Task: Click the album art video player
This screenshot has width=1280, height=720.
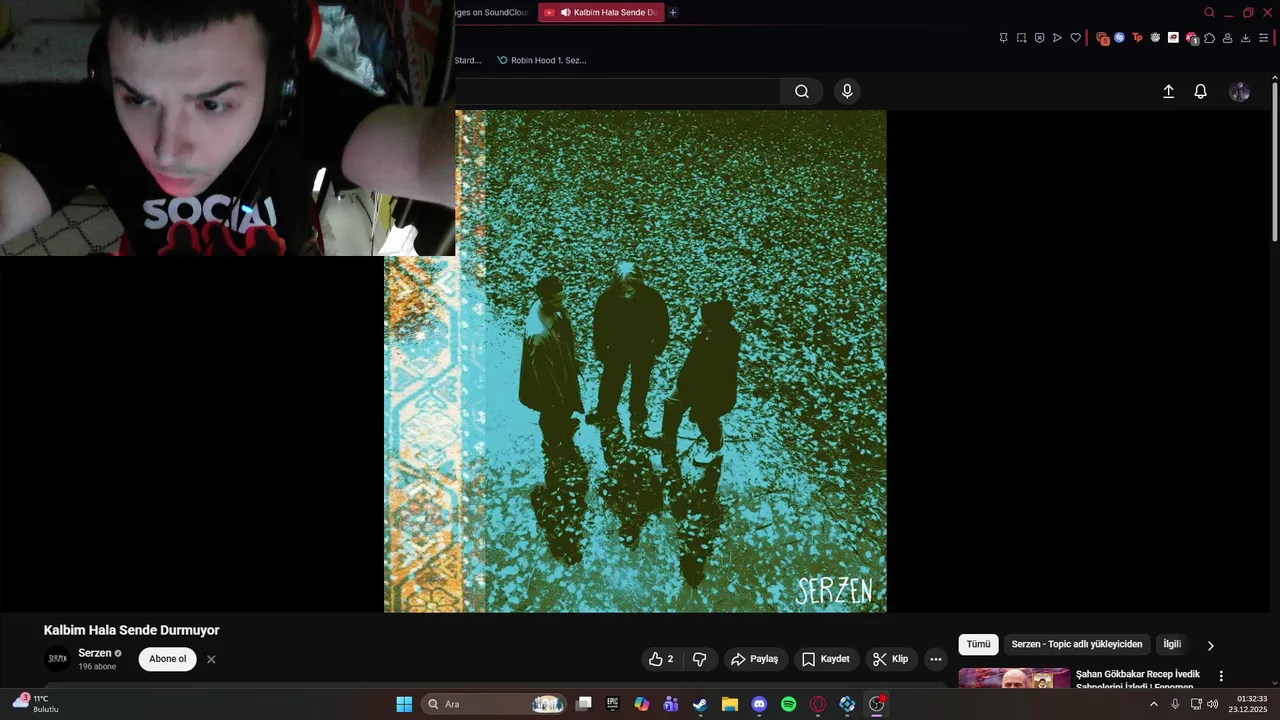Action: point(635,361)
